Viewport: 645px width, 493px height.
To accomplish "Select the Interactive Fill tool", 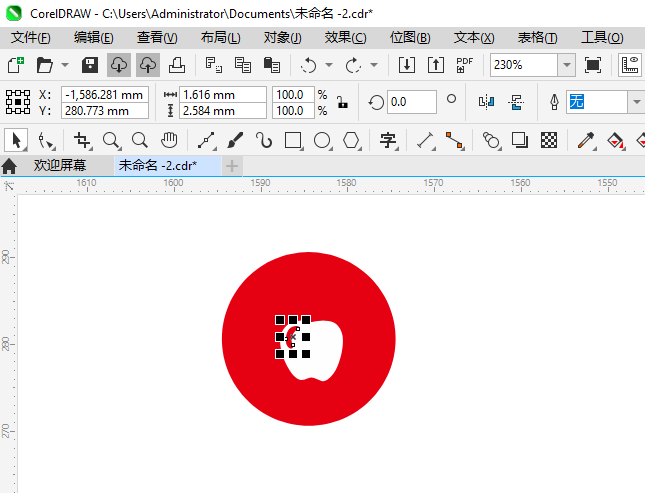I will tap(615, 140).
